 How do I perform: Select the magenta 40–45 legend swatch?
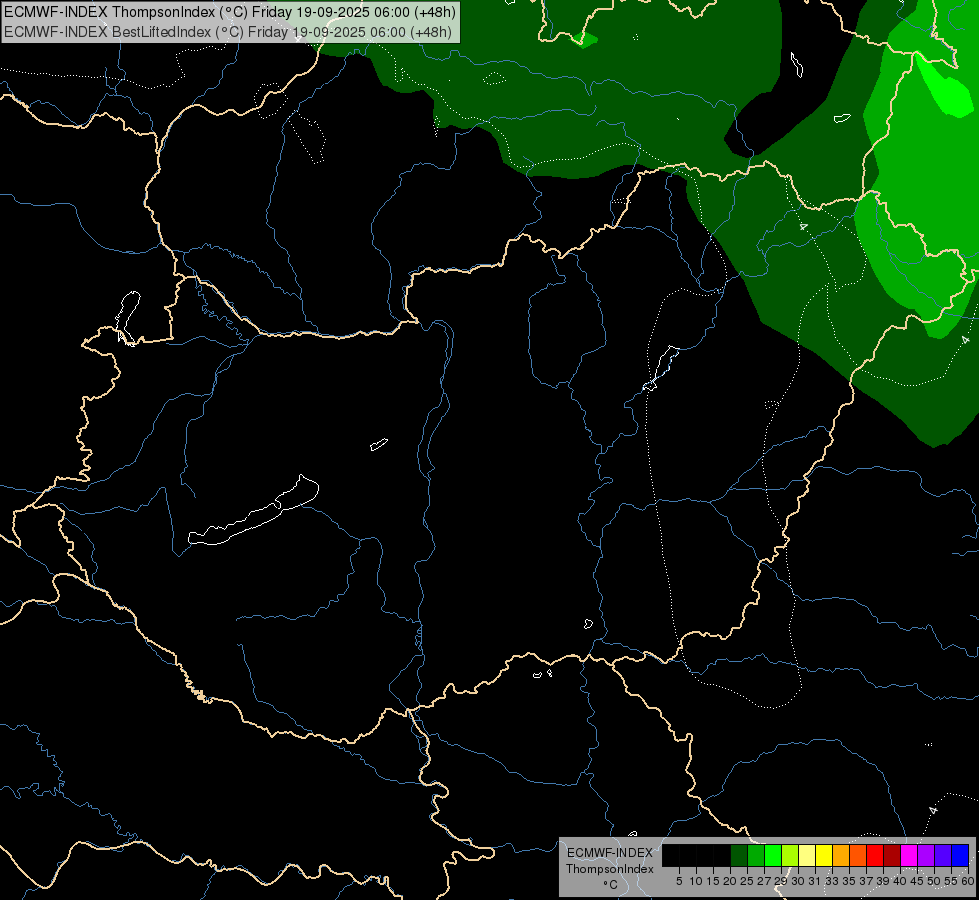tap(909, 855)
